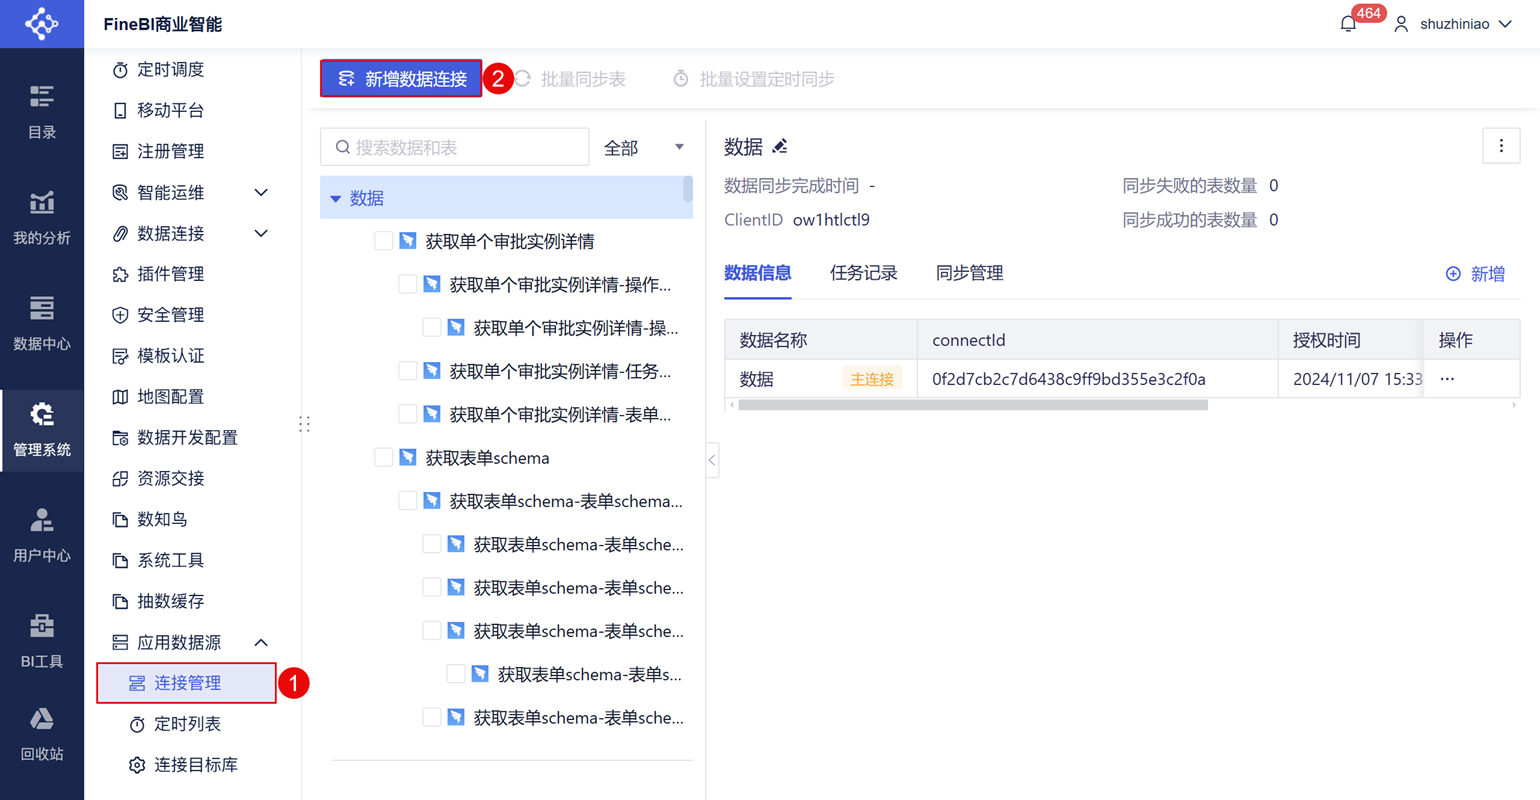1540x800 pixels.
Task: Click the connectId value 0f2d7cb2c7d6438c9ff9bd355e3c2f0a
Action: (1069, 379)
